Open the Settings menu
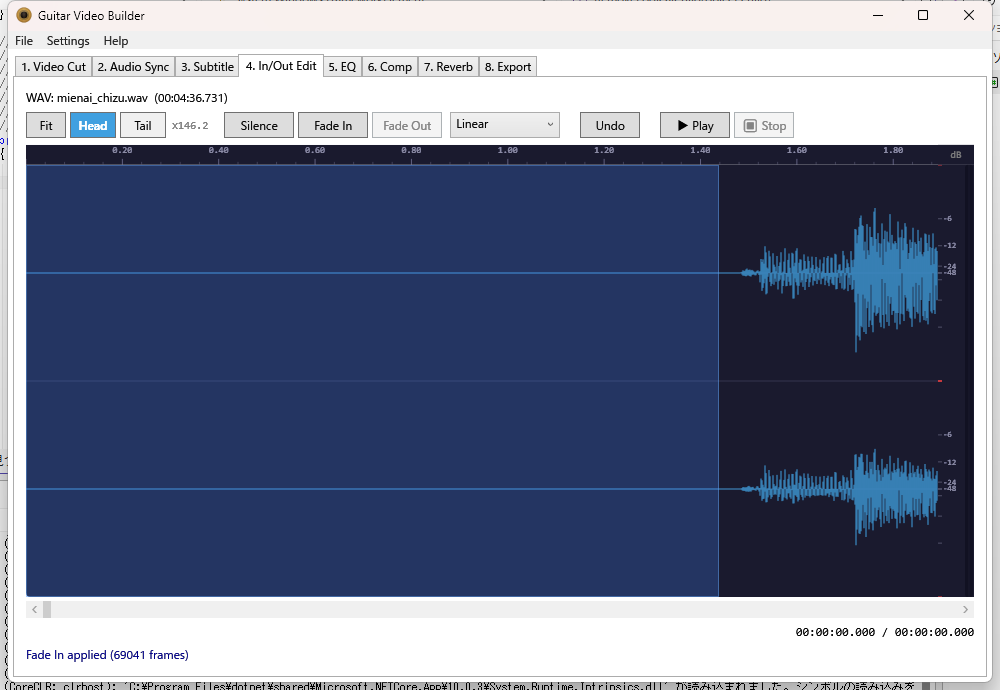 coord(68,41)
